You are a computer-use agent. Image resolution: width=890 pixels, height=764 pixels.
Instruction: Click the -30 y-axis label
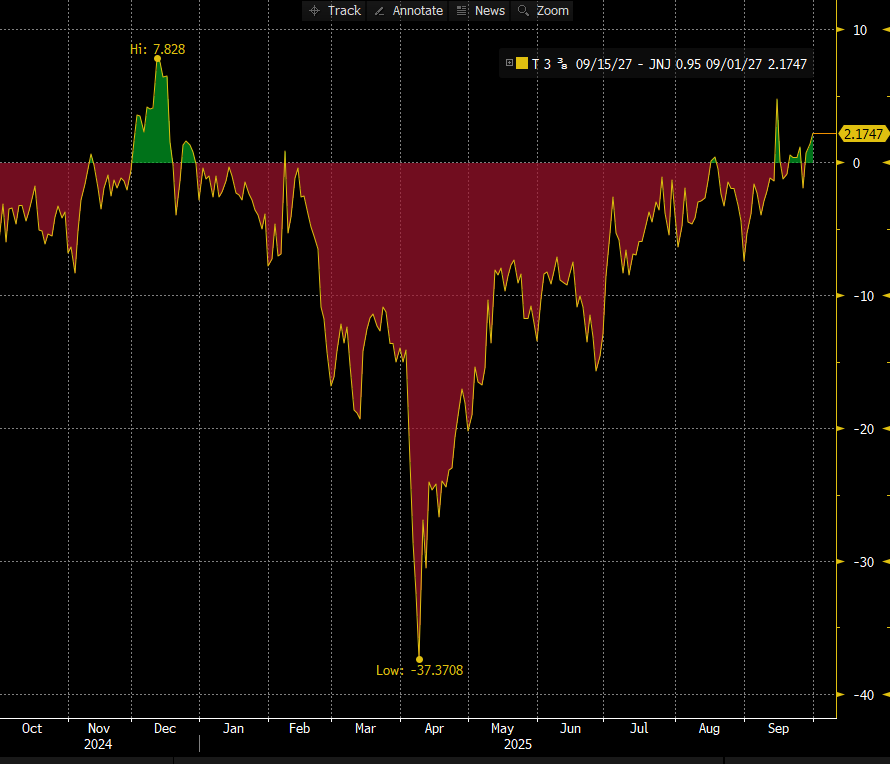click(x=863, y=562)
